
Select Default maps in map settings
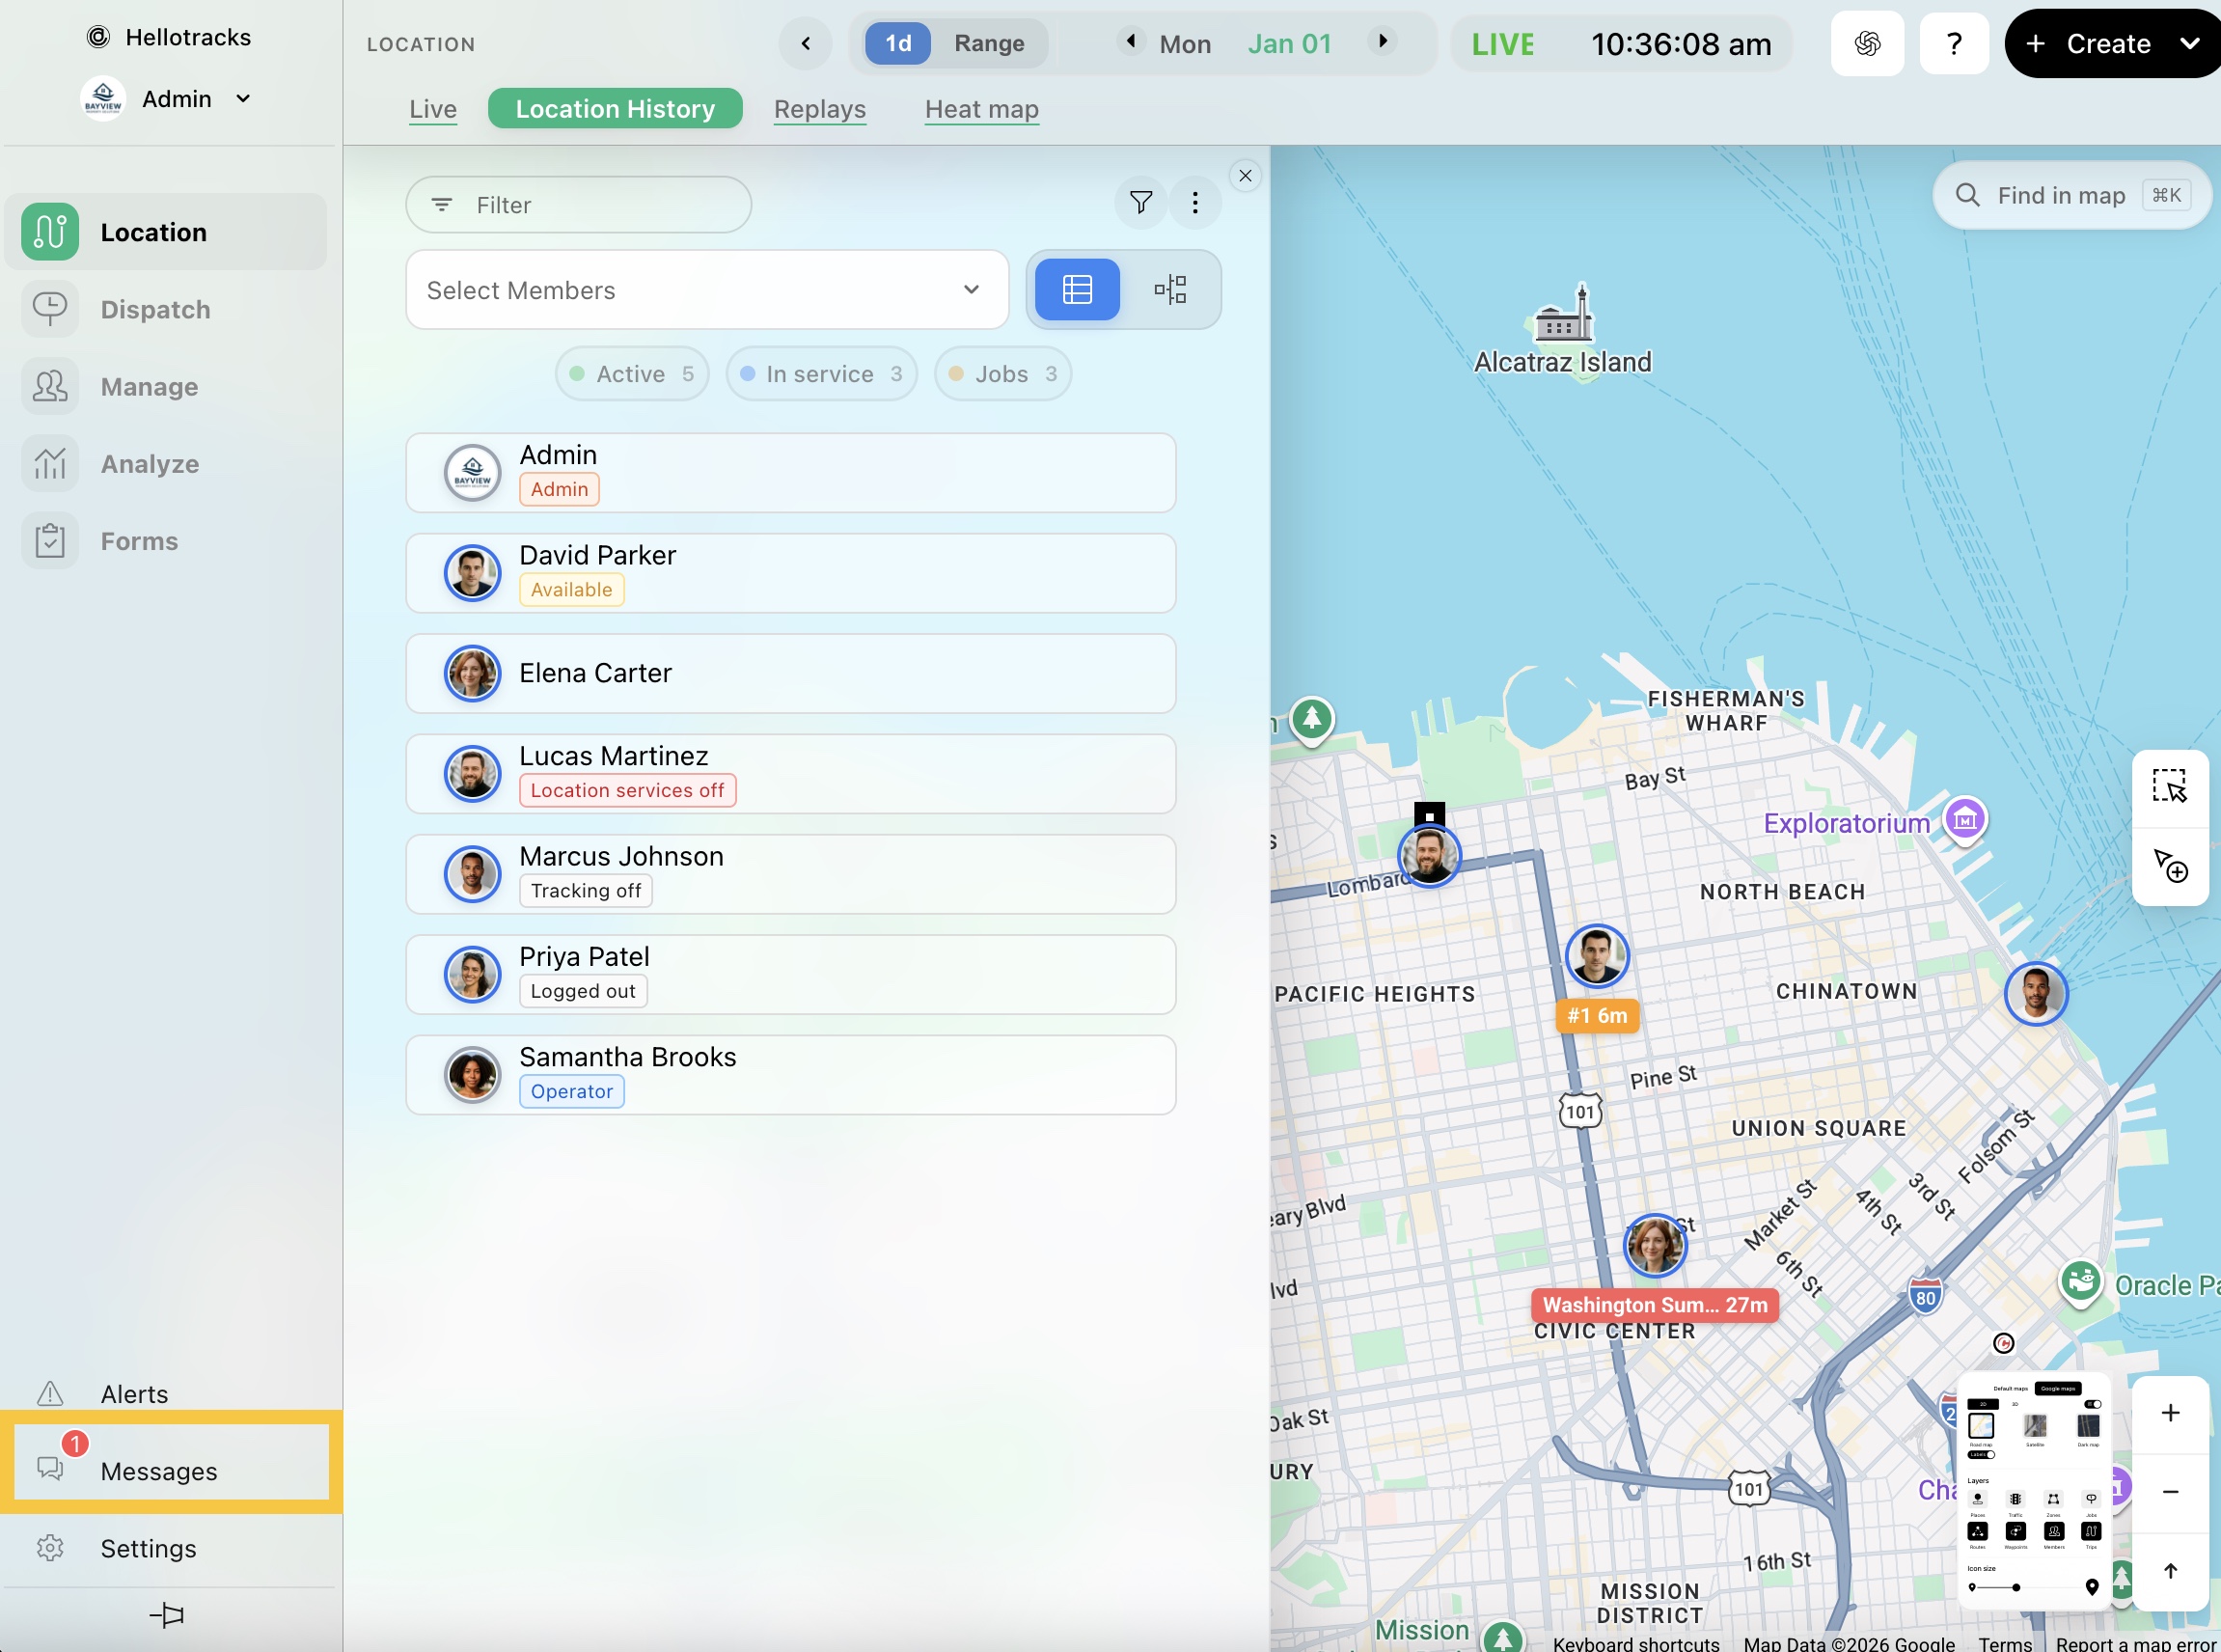click(2010, 1388)
